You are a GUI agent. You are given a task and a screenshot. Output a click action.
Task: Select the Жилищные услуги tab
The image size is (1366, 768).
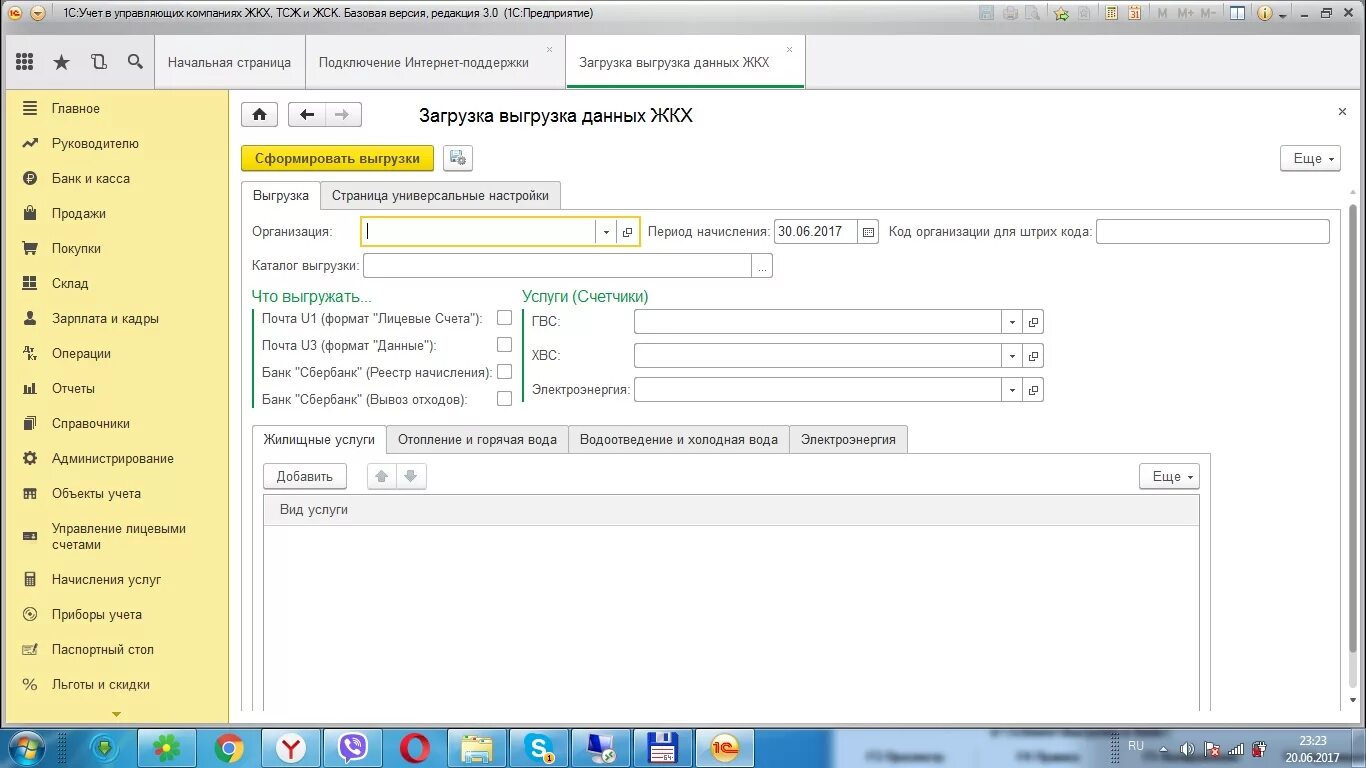tap(319, 439)
